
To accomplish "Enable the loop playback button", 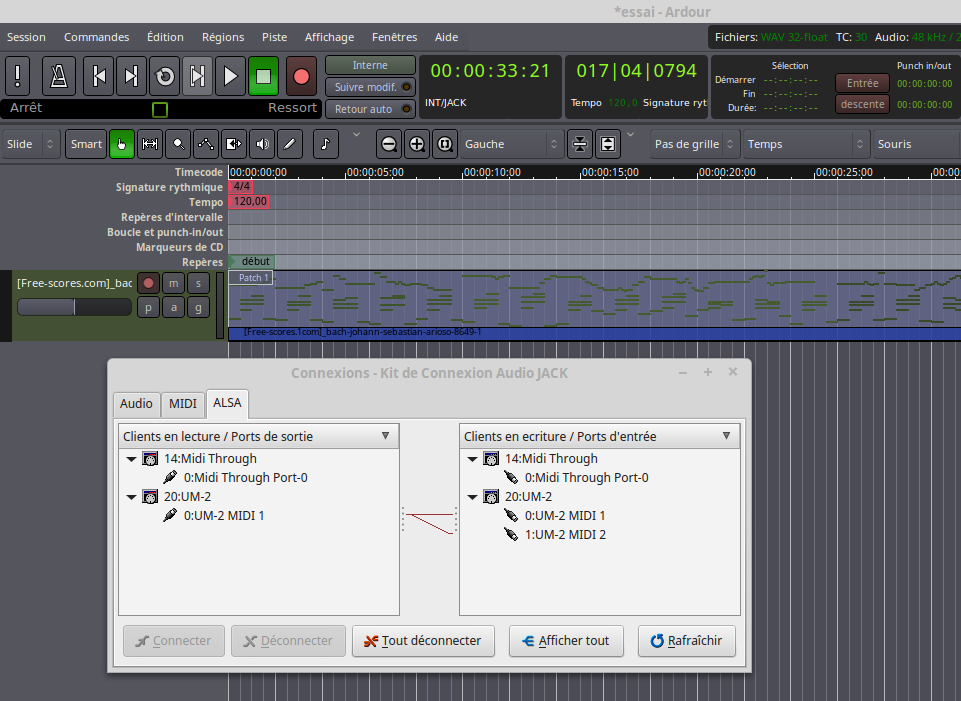I will (x=165, y=76).
